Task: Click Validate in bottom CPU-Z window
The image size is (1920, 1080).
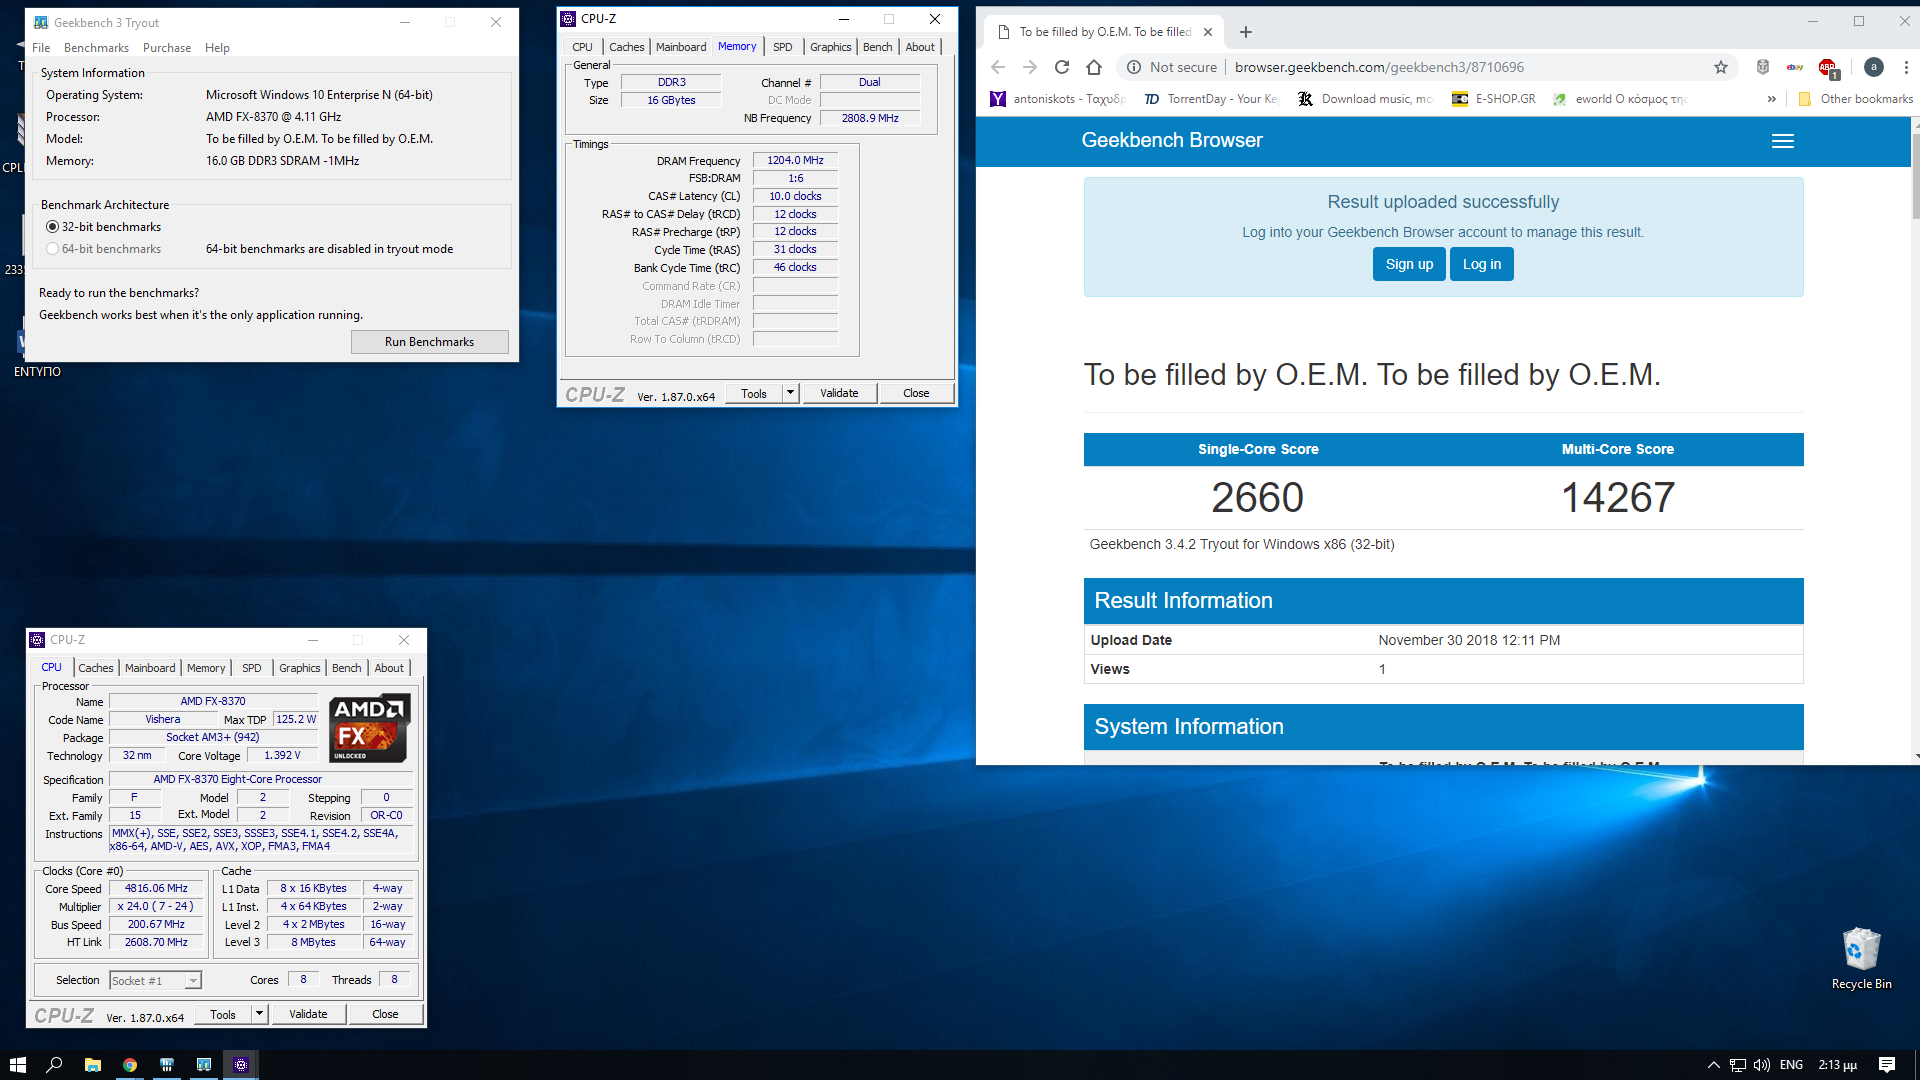Action: pyautogui.click(x=308, y=1014)
